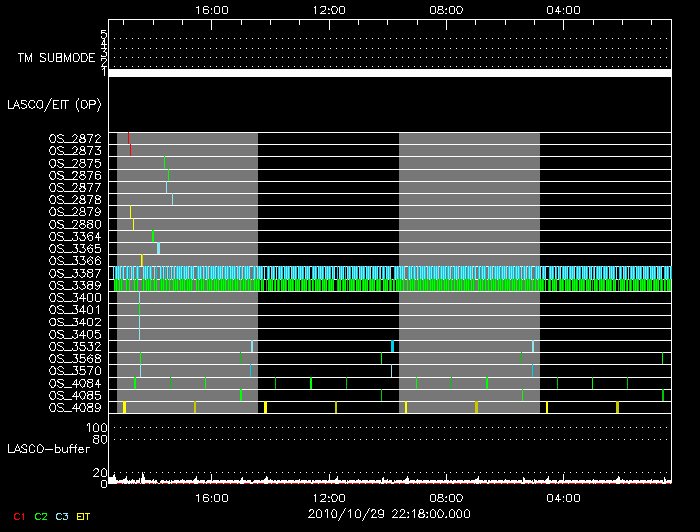Select the 08:00 tick label on bottom axis

coord(446,497)
